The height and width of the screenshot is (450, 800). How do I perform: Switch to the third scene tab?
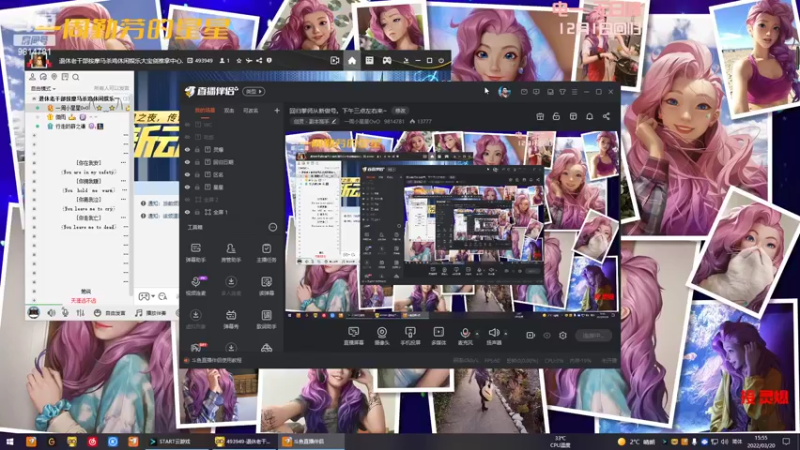click(251, 110)
